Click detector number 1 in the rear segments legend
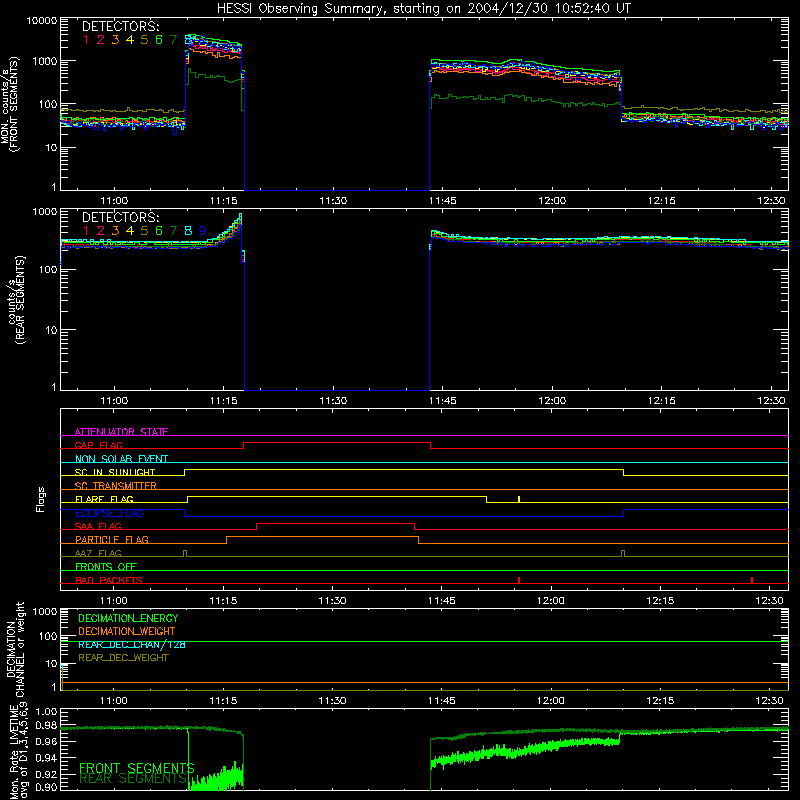The width and height of the screenshot is (800, 800). 86,231
